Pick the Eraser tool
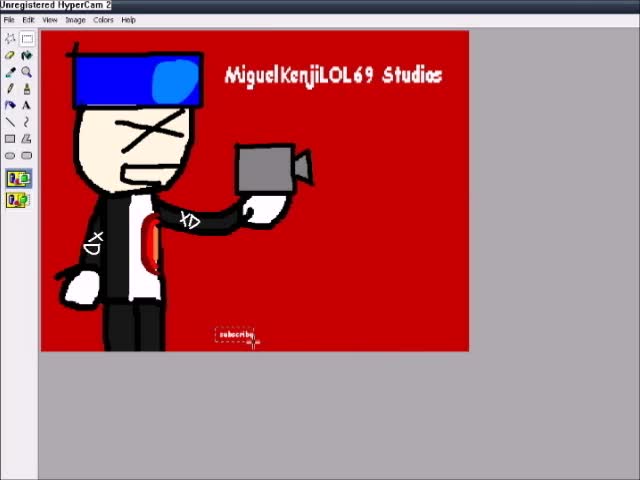This screenshot has height=480, width=640. [x=10, y=56]
